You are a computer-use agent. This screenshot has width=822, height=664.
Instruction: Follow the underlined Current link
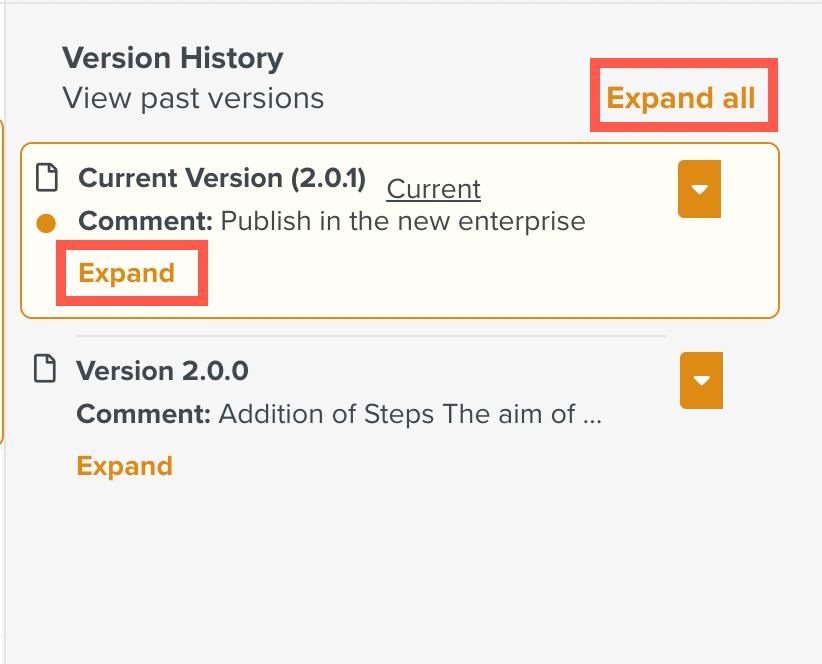click(x=434, y=189)
